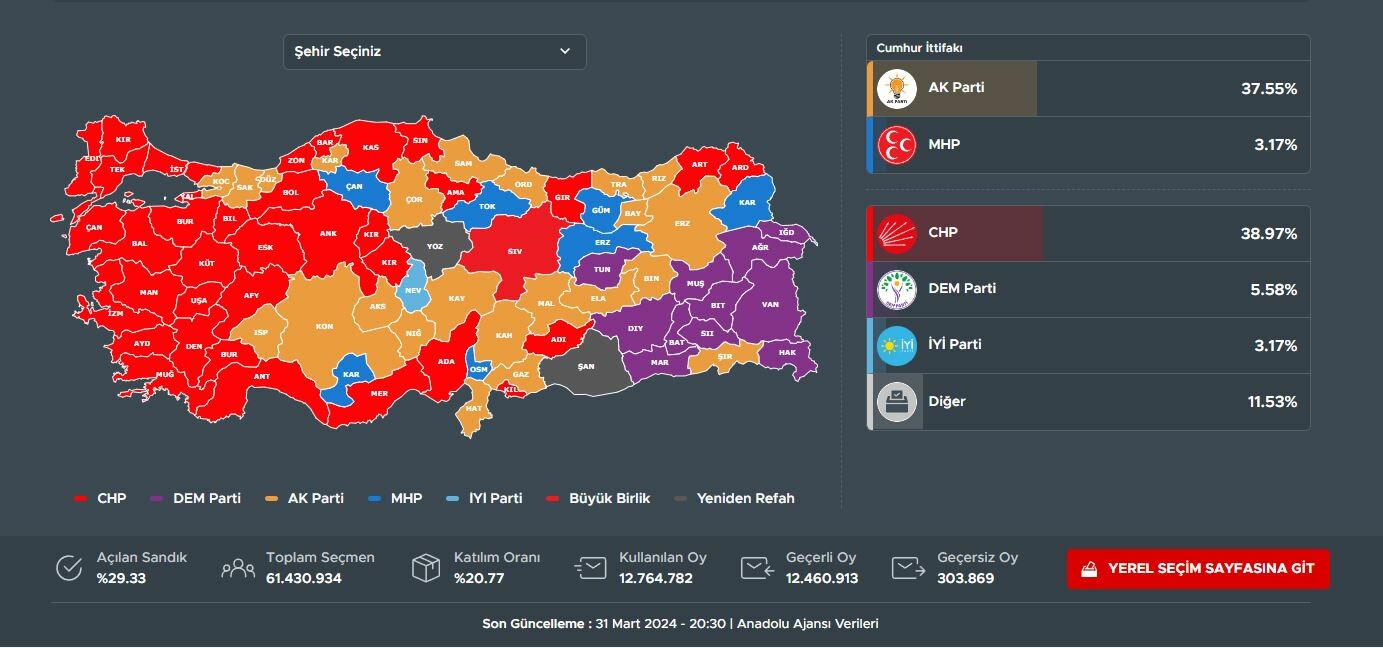Click the İYİ Parti sun logo

coord(897,346)
